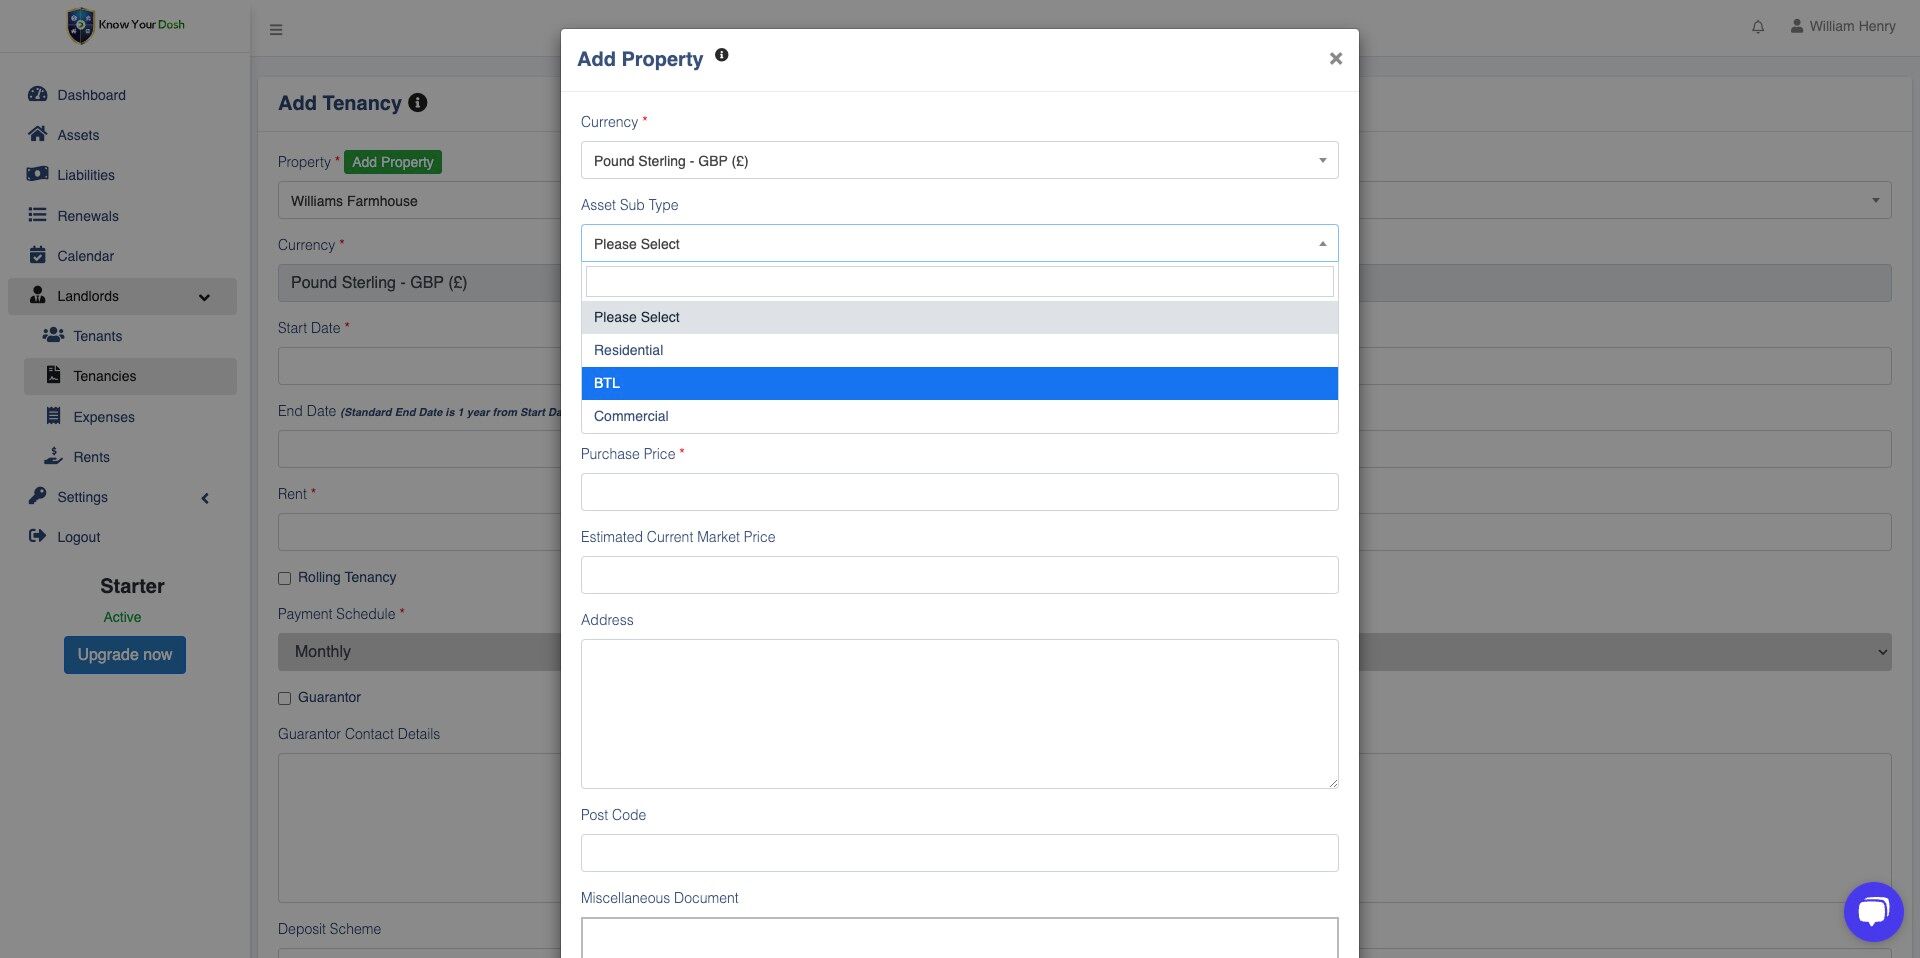Screen dimensions: 1920x958
Task: Click into the Purchase Price field
Action: coord(958,492)
